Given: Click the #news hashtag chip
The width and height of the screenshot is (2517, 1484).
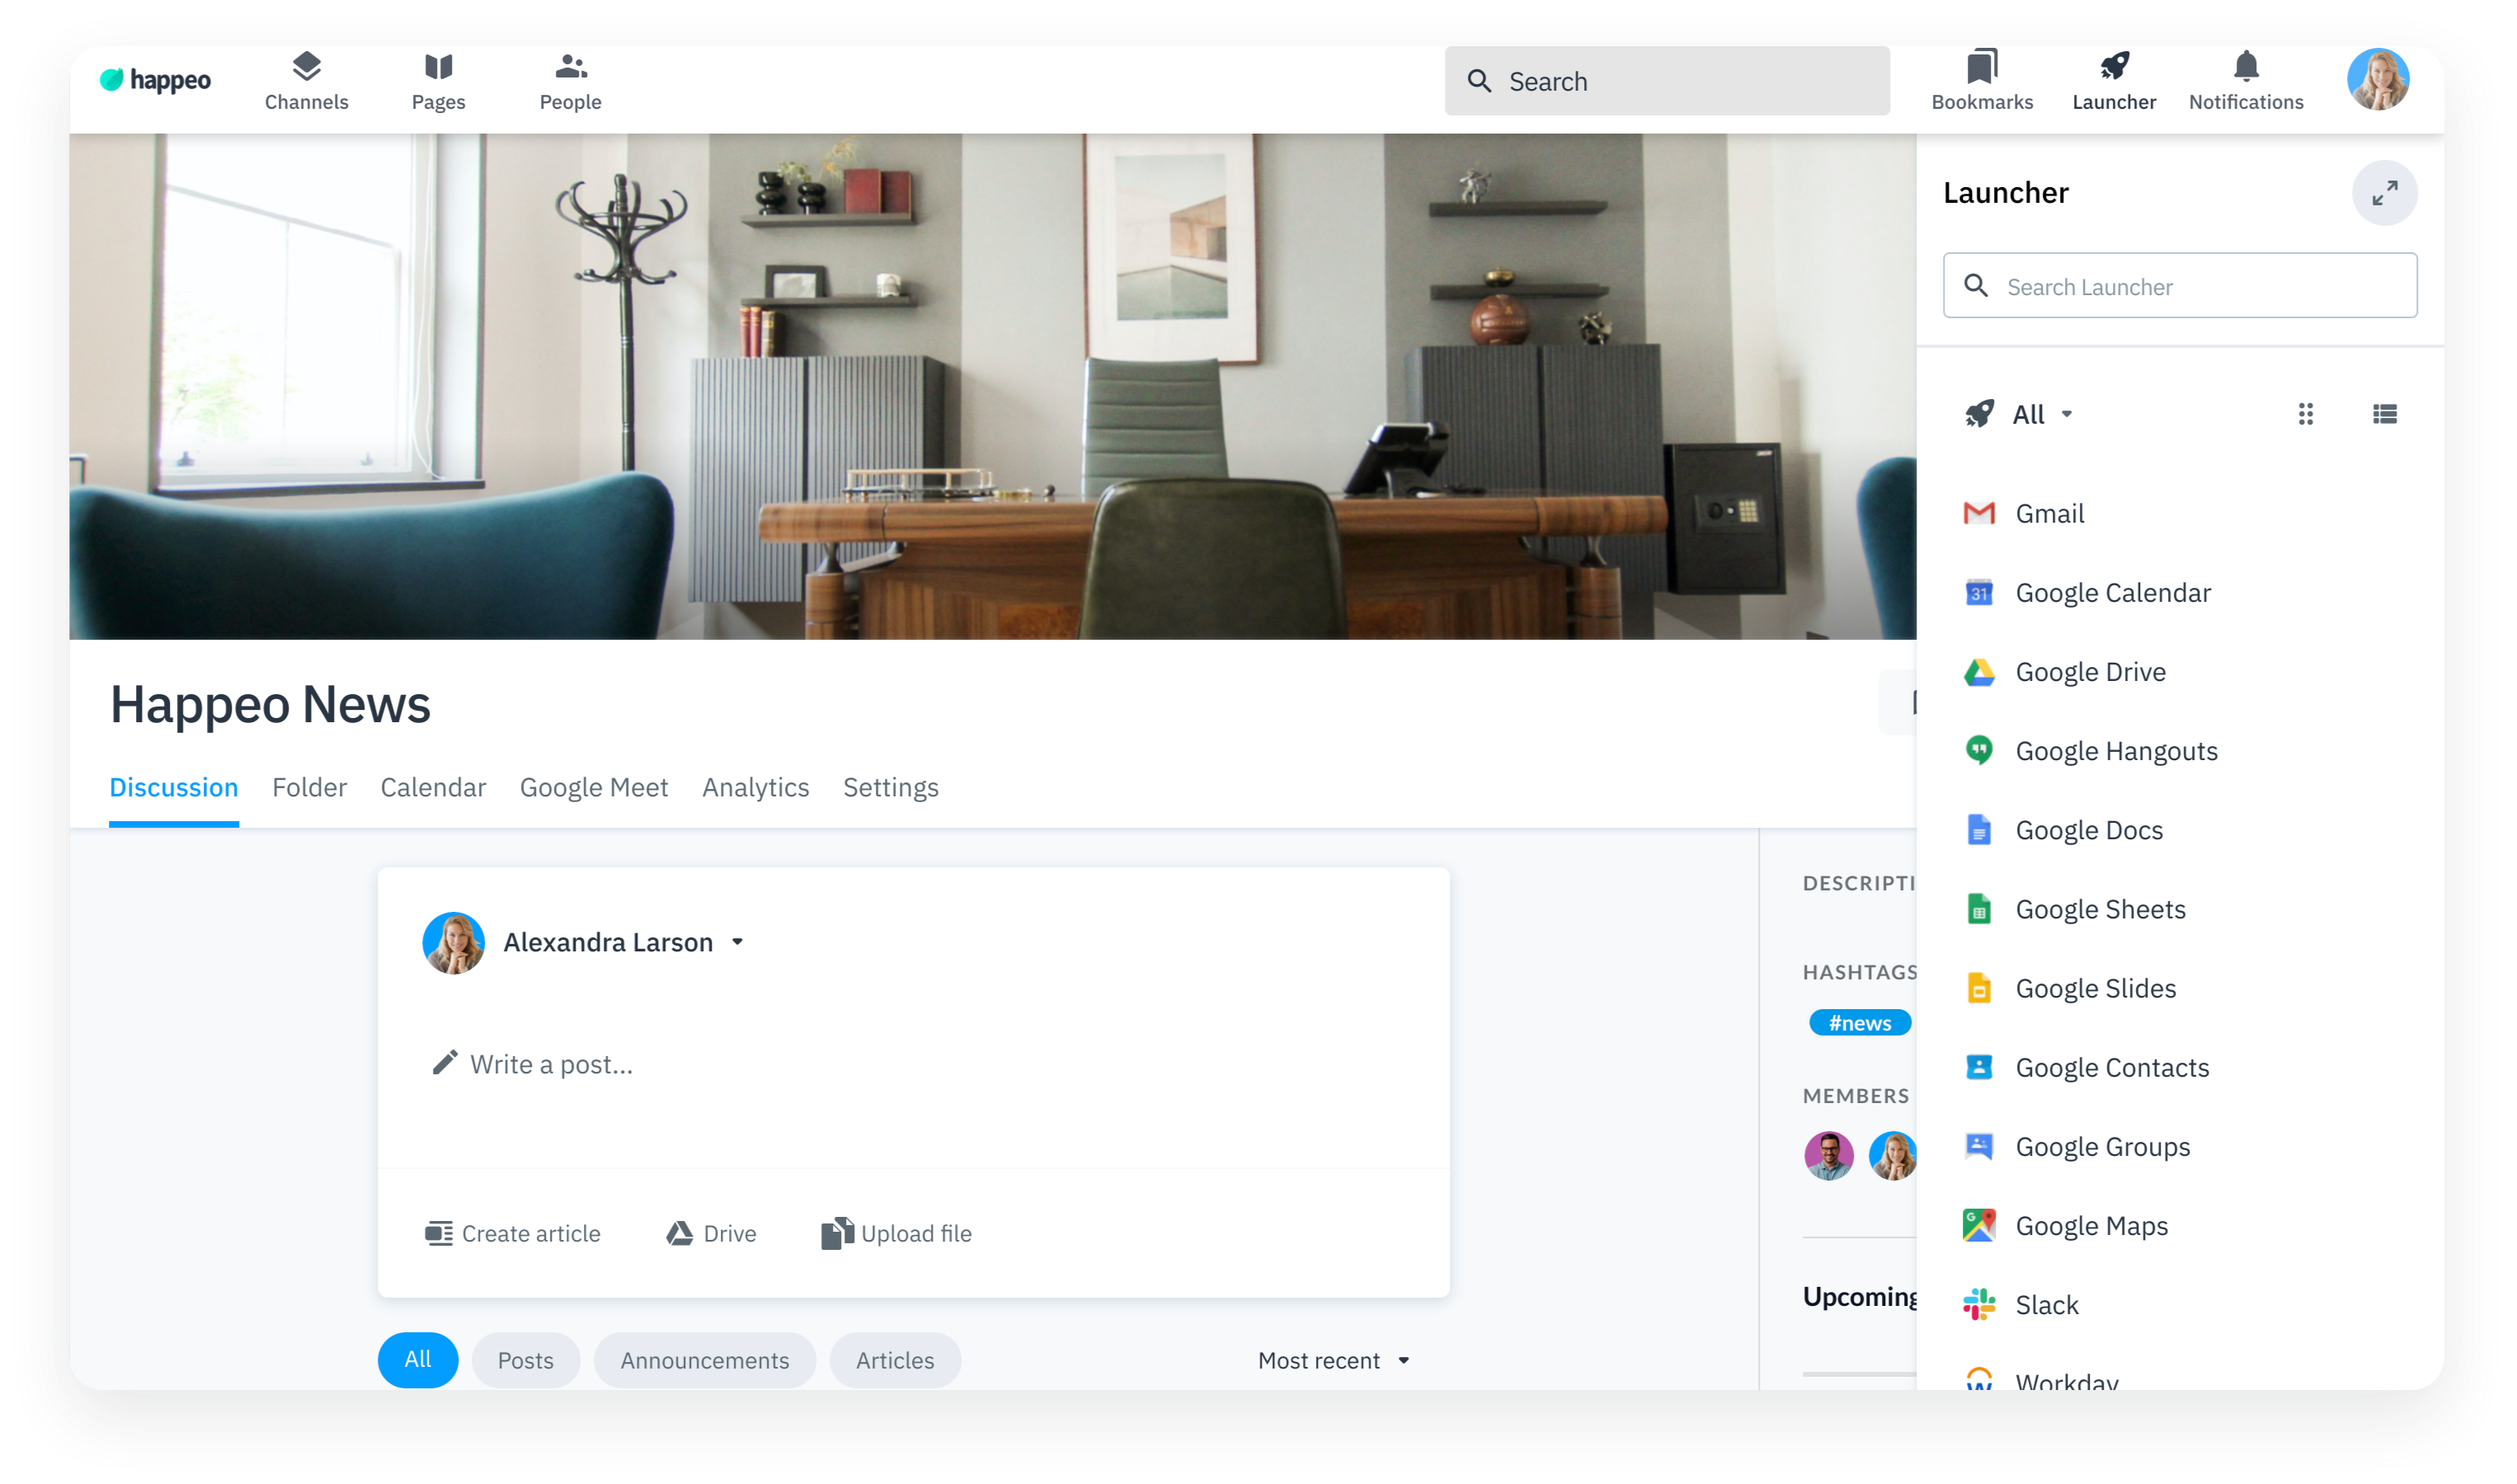Looking at the screenshot, I should pyautogui.click(x=1858, y=1023).
